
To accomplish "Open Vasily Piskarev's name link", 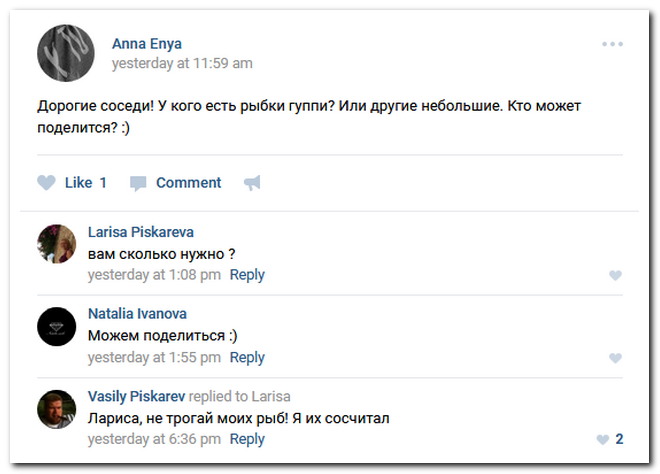I will click(136, 396).
